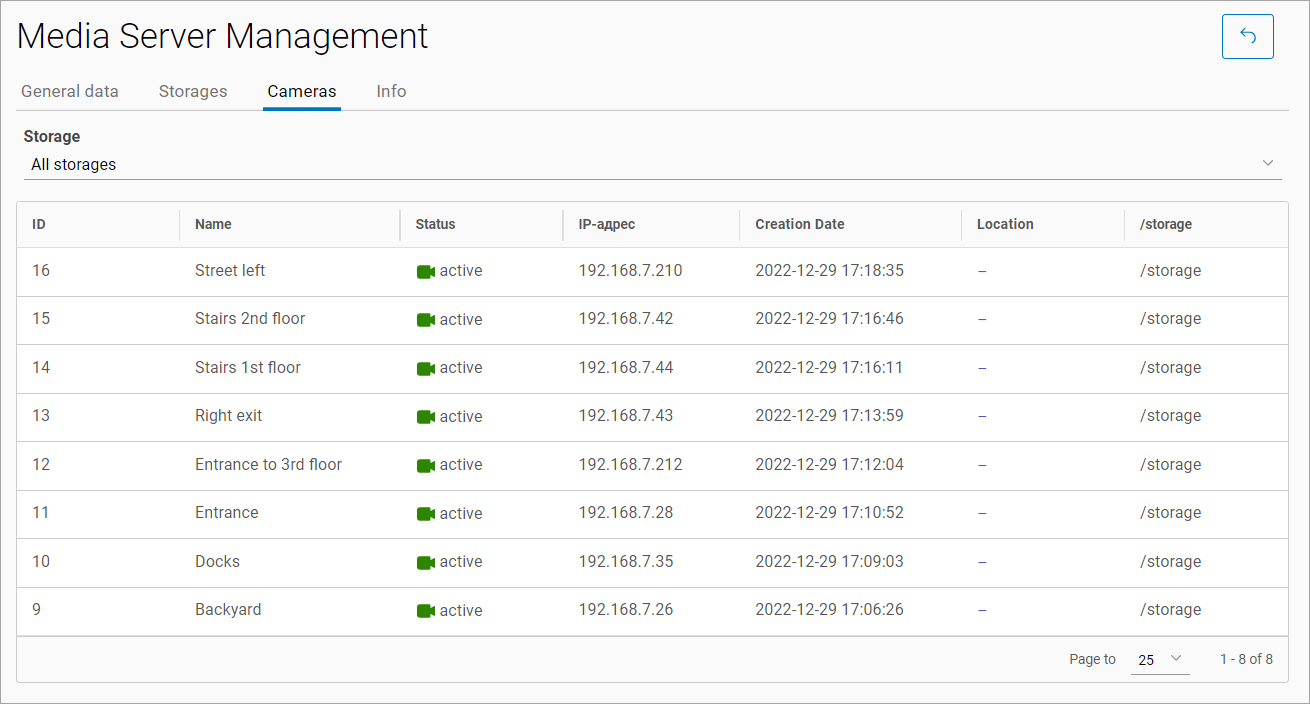Open the Storage filter dropdown

coord(650,164)
